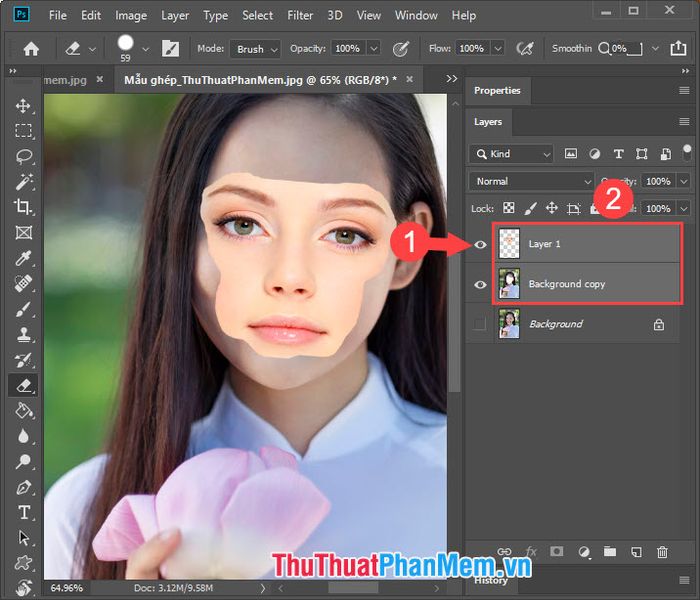This screenshot has width=700, height=600.
Task: Switch to the Properties panel tab
Action: (x=497, y=91)
